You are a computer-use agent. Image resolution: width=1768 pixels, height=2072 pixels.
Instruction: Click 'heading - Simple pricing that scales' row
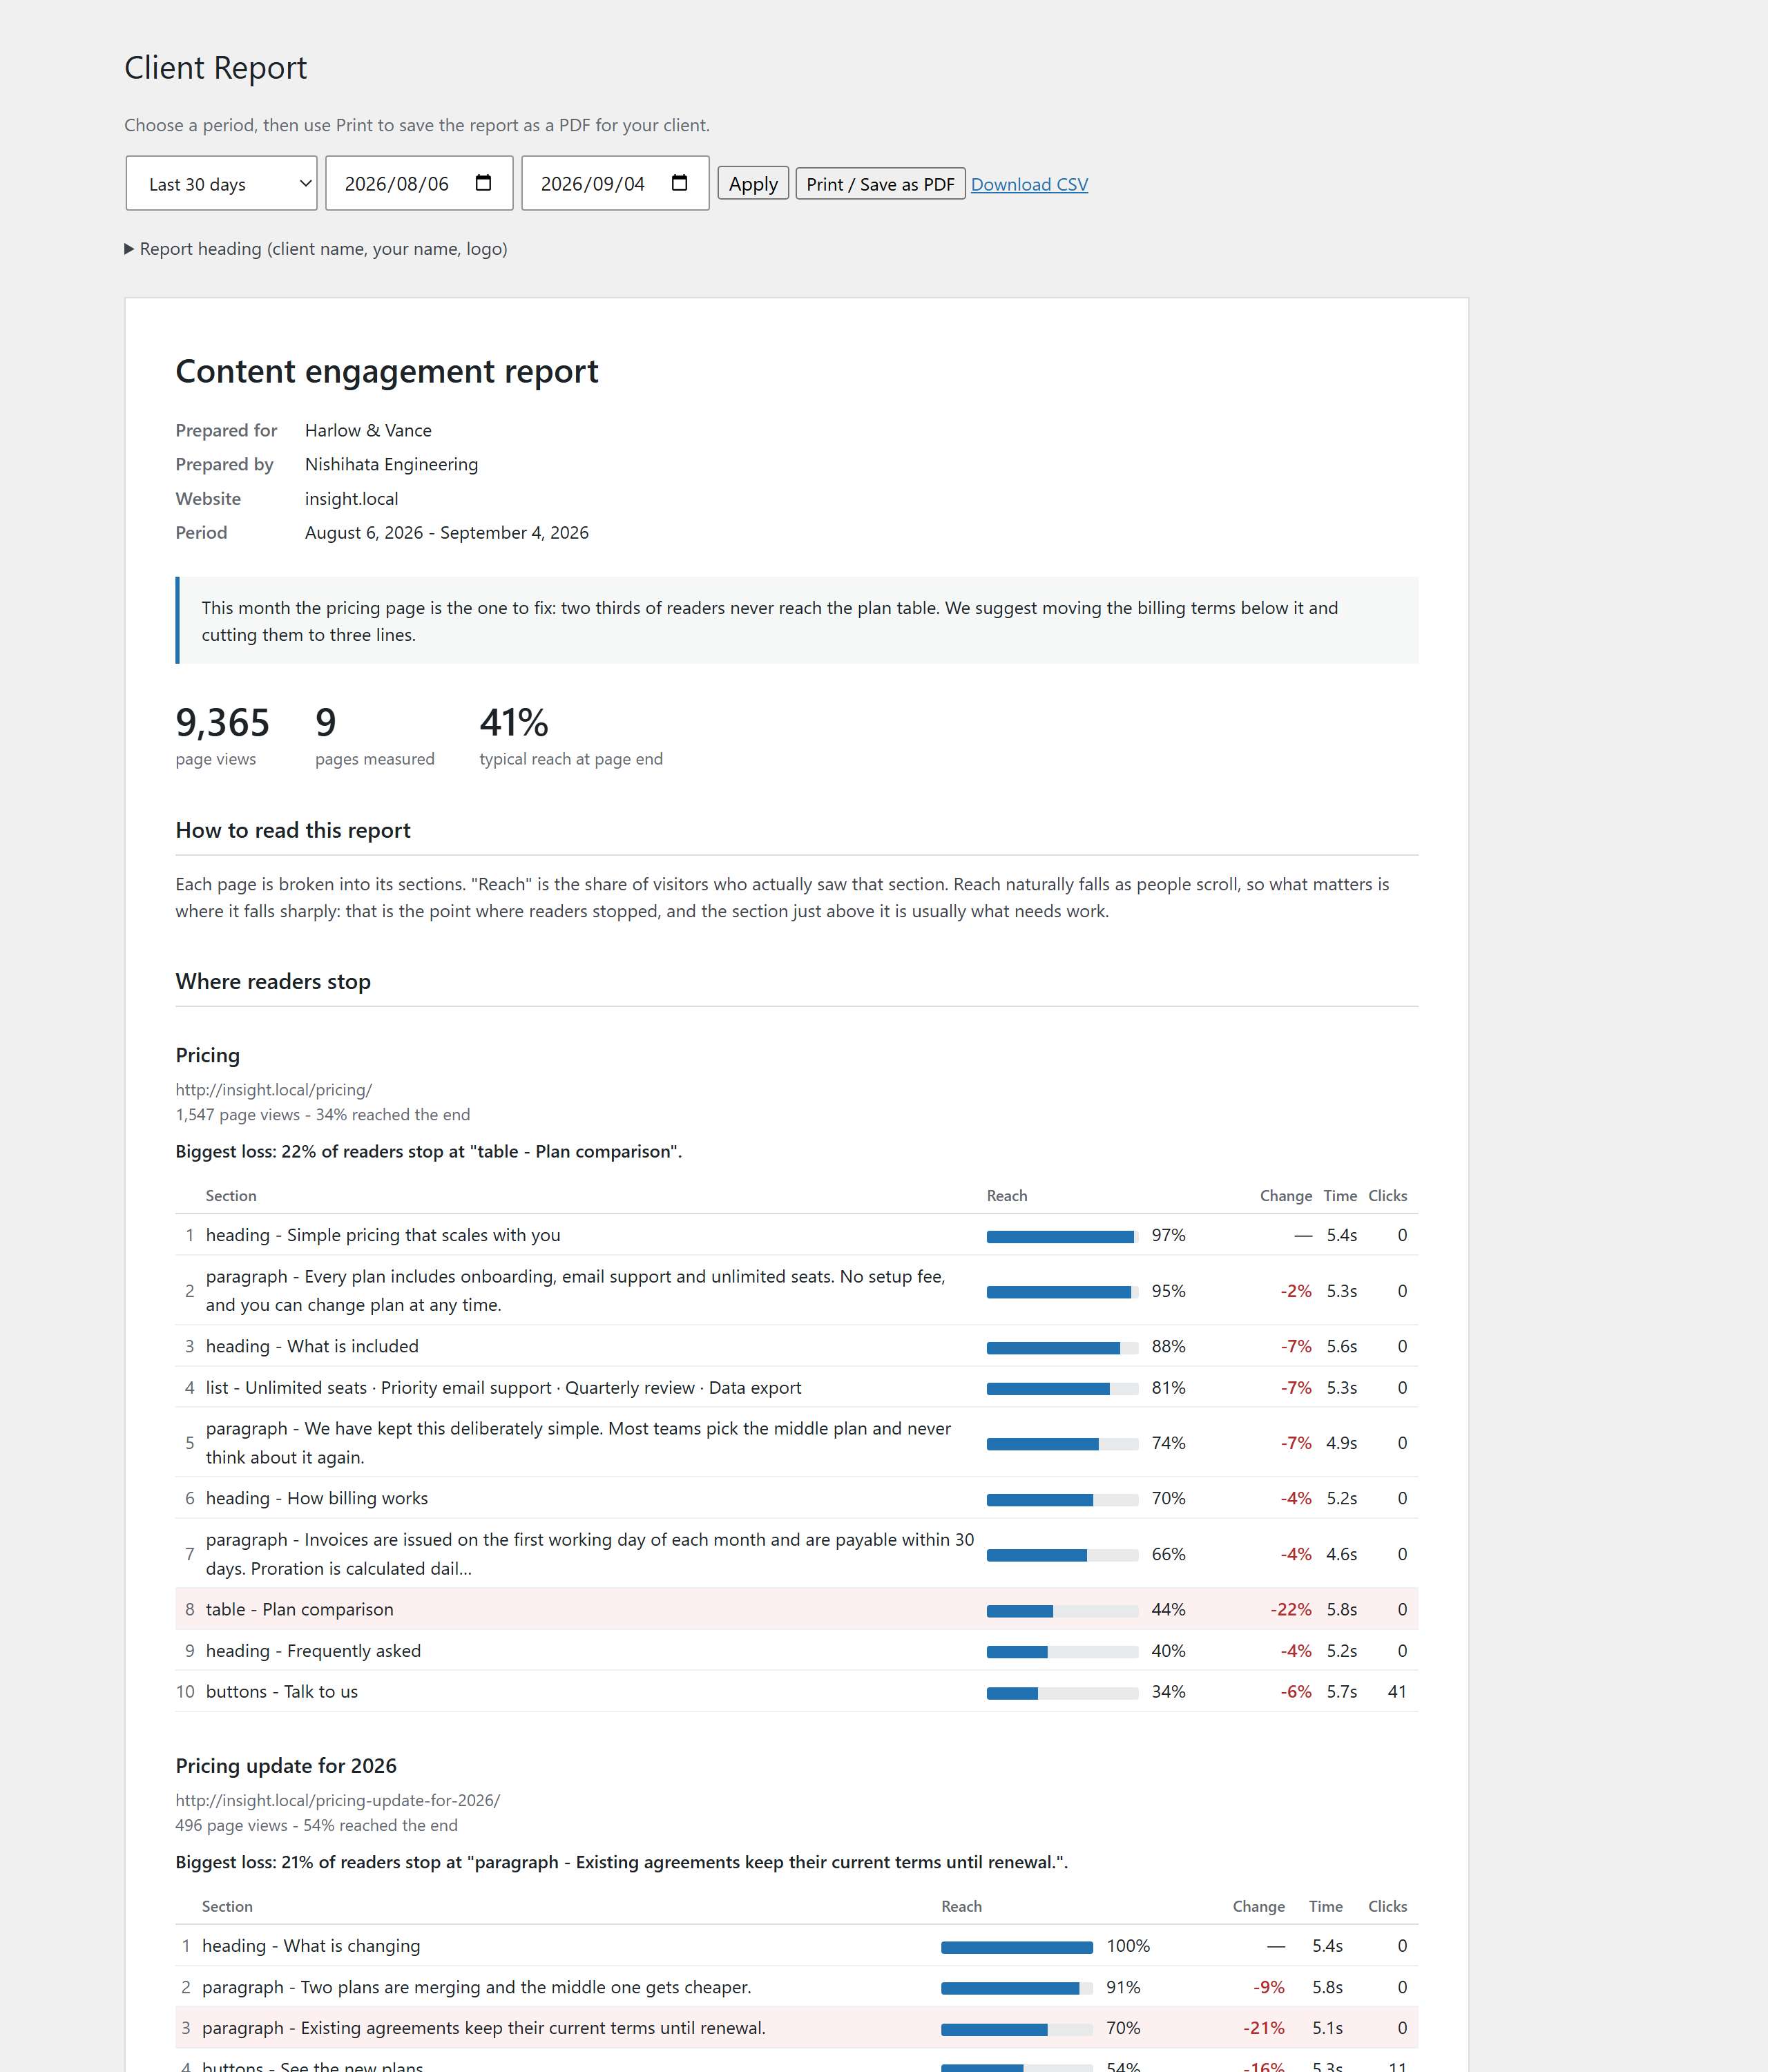coord(796,1235)
